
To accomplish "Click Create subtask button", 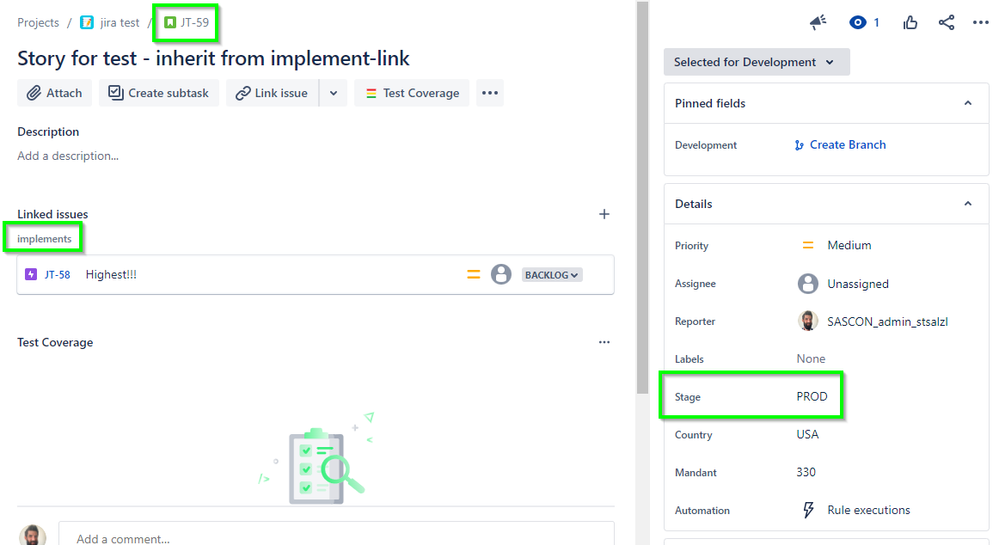I will tap(159, 93).
